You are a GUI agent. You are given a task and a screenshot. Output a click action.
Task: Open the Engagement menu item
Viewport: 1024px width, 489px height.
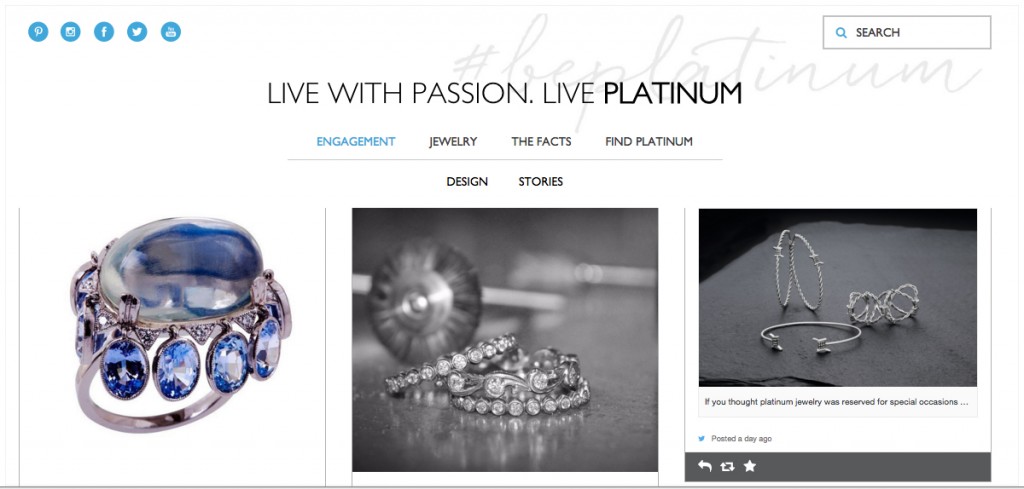click(x=356, y=142)
